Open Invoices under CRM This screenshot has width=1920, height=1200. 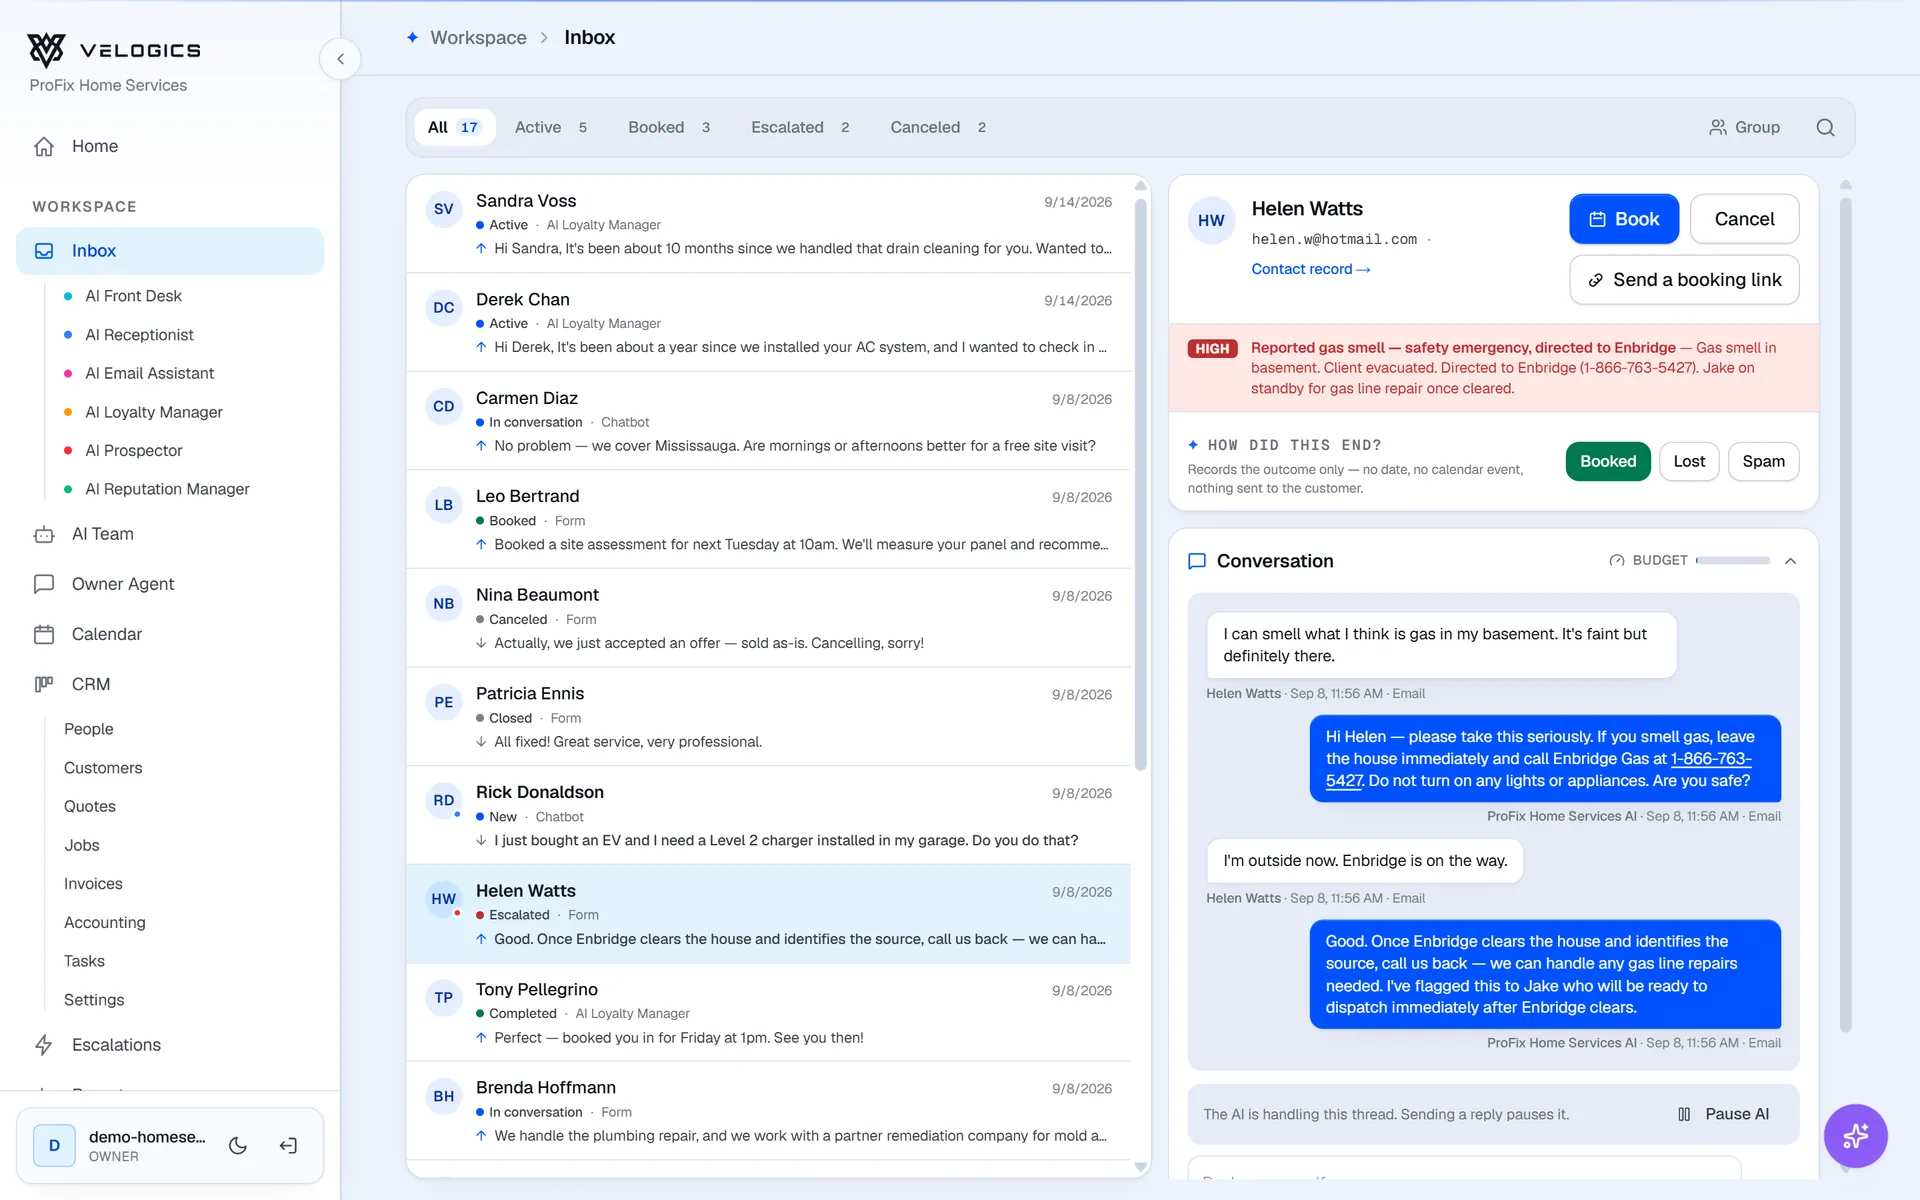93,884
